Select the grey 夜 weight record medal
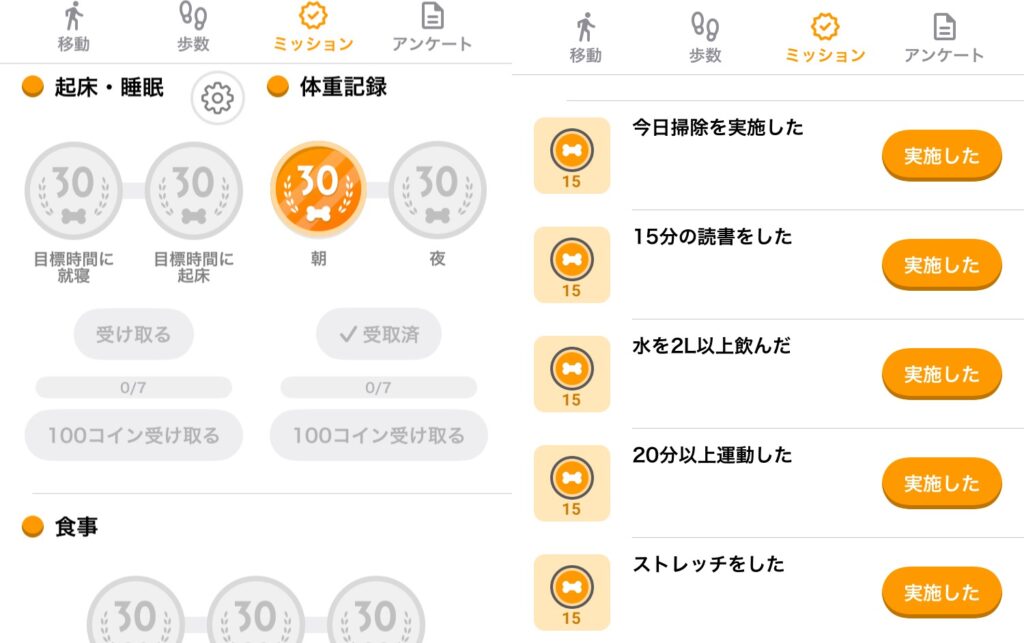 click(x=438, y=190)
